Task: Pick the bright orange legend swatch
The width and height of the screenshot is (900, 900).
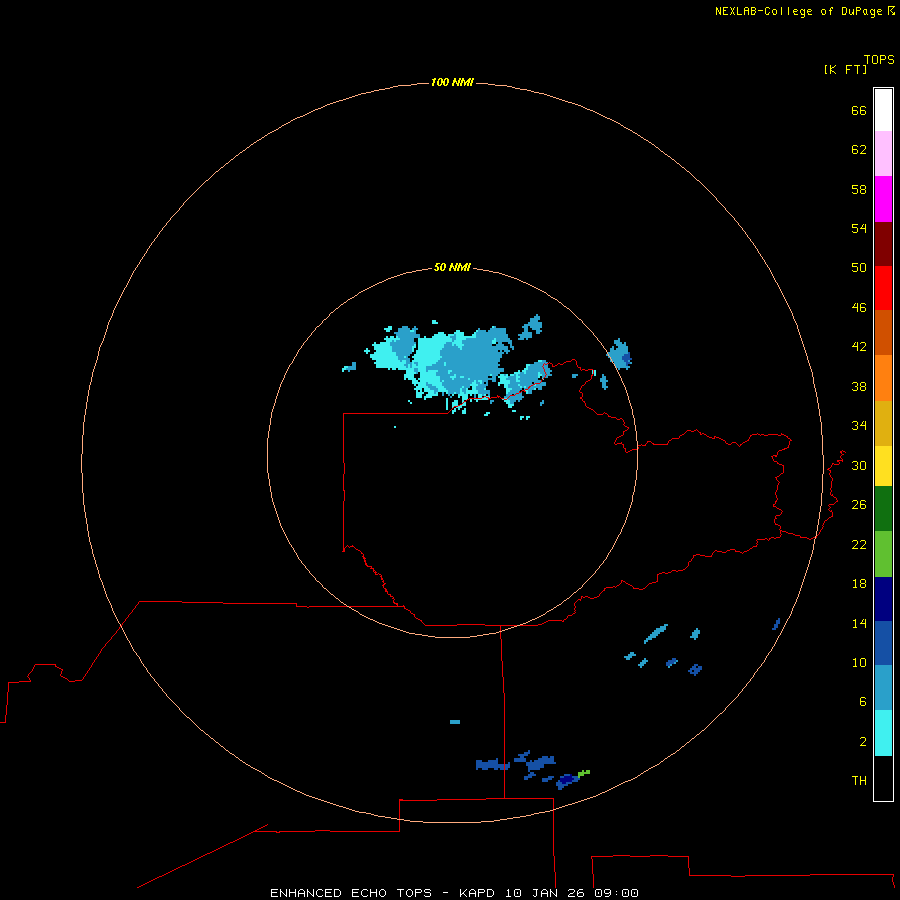Action: pos(883,378)
